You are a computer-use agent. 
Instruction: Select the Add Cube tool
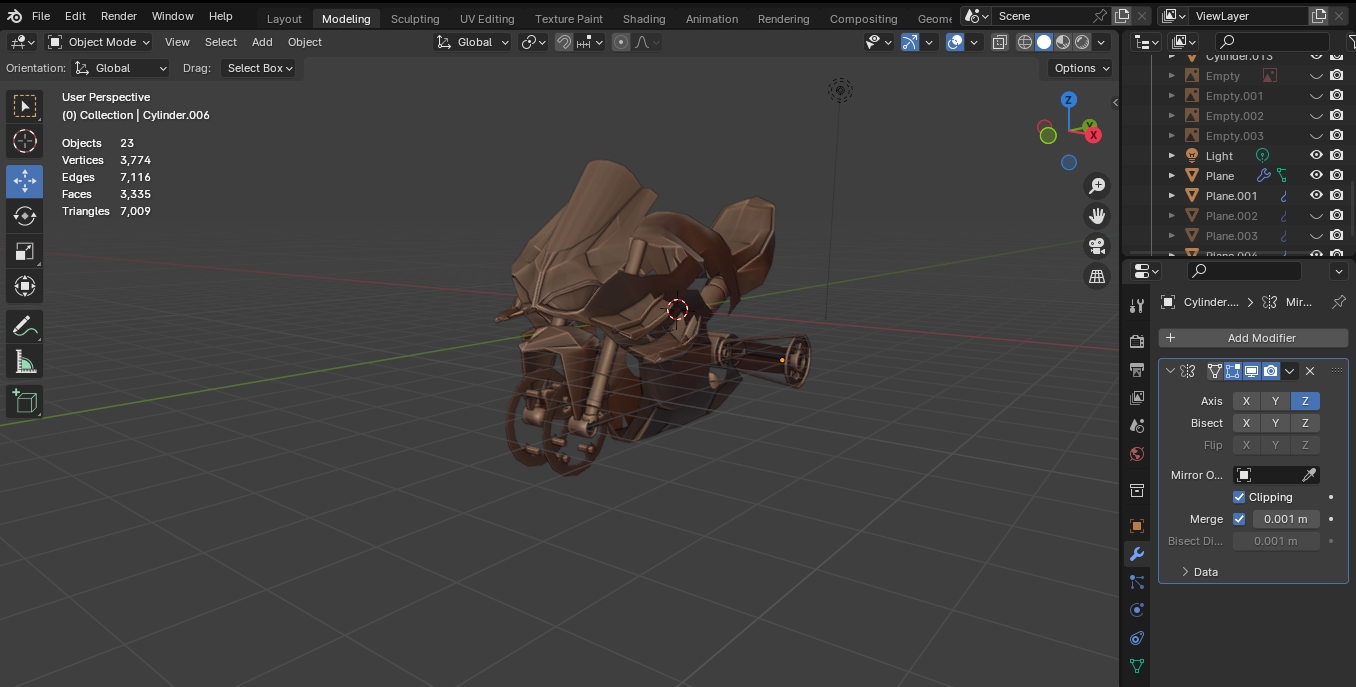point(25,402)
